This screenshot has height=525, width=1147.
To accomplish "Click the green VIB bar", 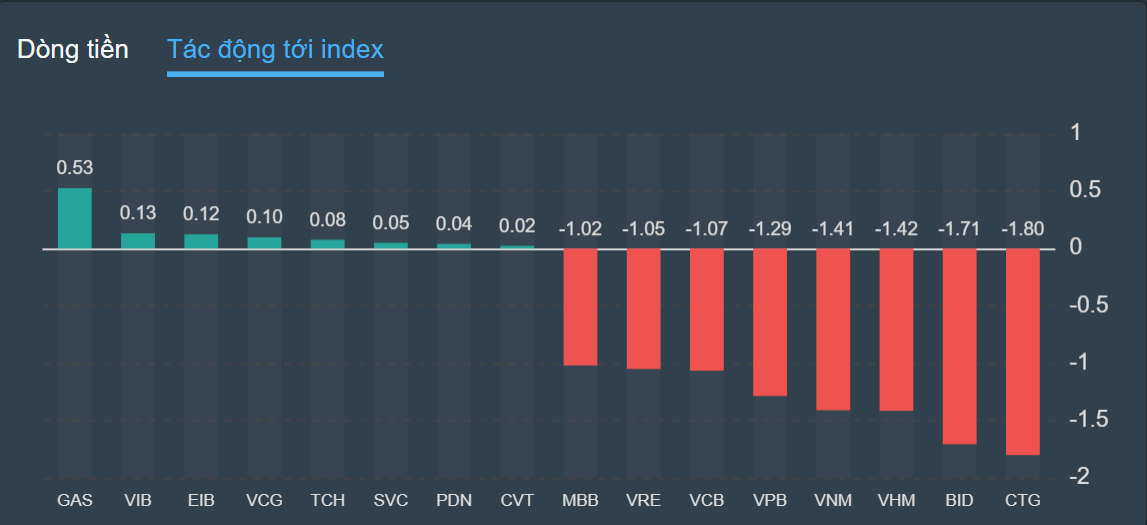I will pyautogui.click(x=138, y=240).
